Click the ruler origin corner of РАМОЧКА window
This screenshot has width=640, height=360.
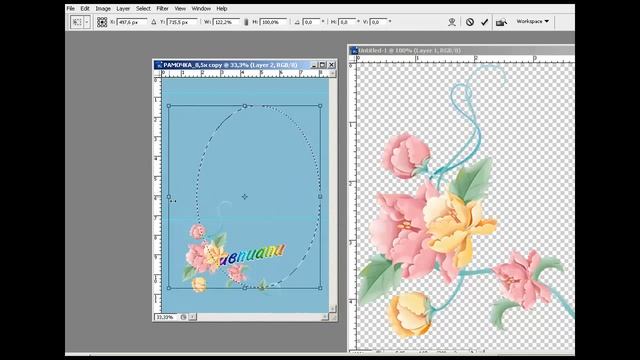tap(158, 73)
